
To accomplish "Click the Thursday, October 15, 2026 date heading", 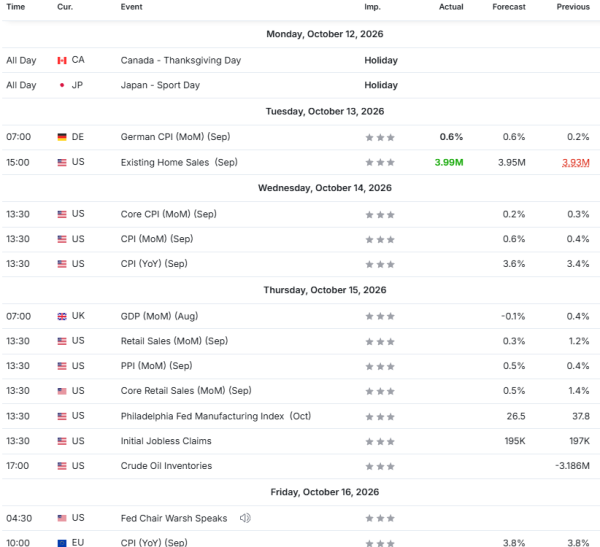I will click(324, 290).
